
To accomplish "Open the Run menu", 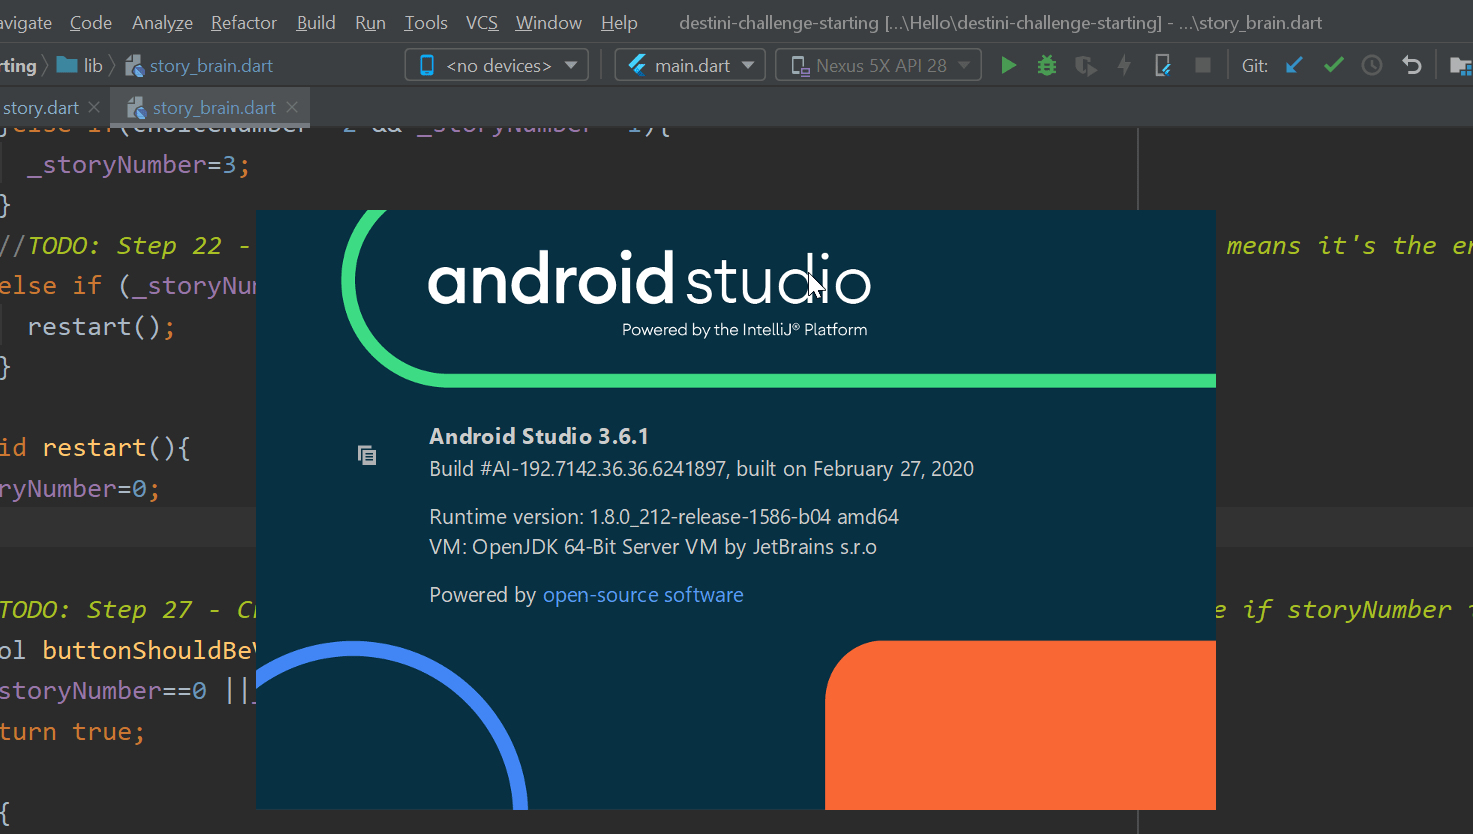I will pyautogui.click(x=370, y=22).
